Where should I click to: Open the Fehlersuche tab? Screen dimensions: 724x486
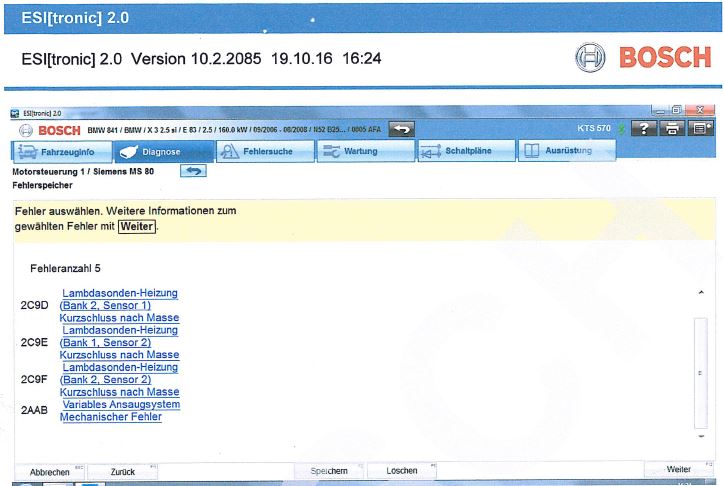(x=265, y=151)
